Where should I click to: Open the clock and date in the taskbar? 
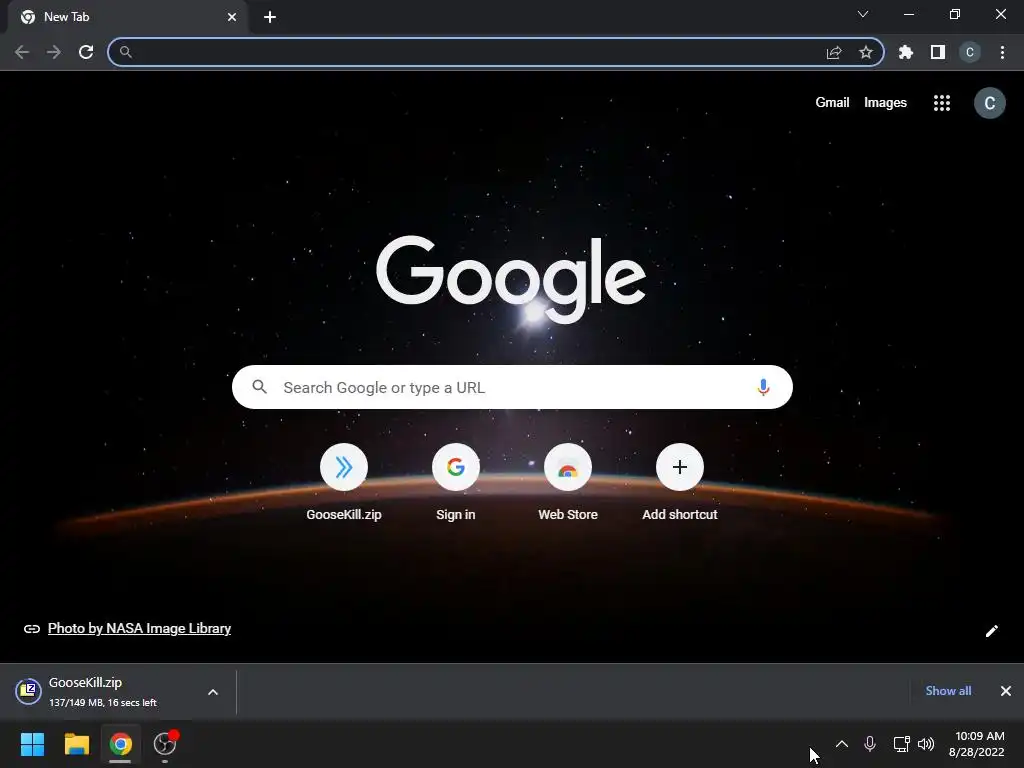pos(977,744)
